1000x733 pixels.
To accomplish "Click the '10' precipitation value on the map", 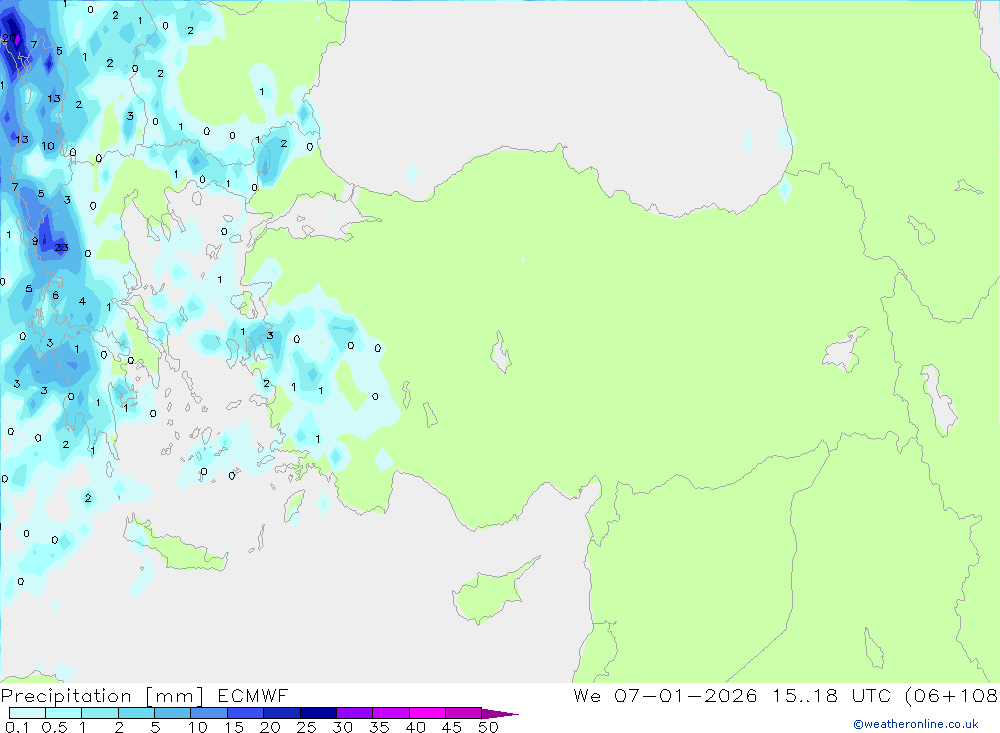I will [x=48, y=146].
